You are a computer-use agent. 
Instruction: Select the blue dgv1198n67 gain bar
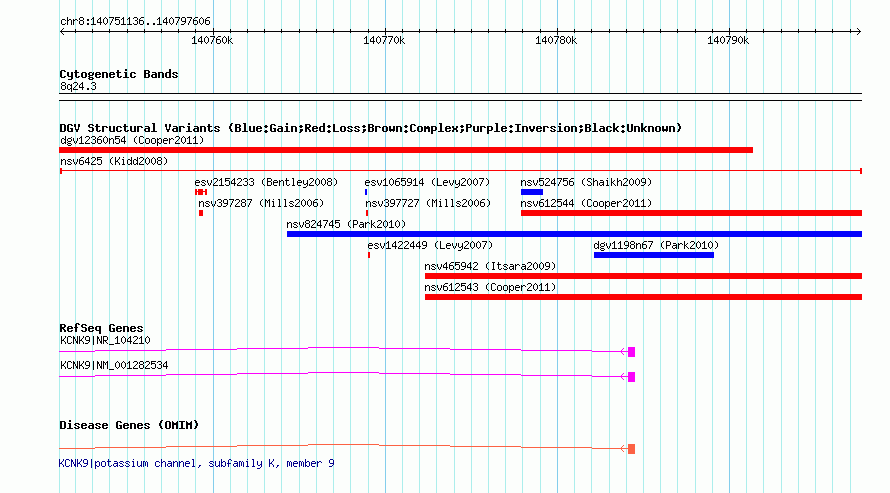coord(654,255)
